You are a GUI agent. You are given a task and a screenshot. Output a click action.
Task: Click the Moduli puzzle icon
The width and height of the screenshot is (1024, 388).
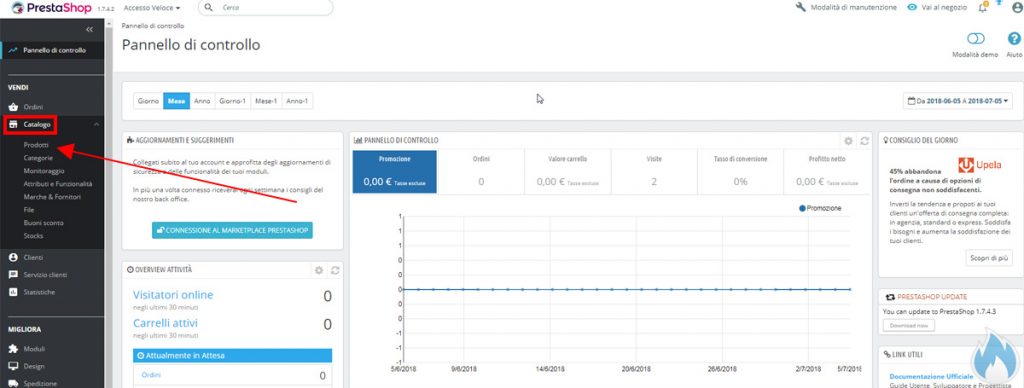pos(13,349)
